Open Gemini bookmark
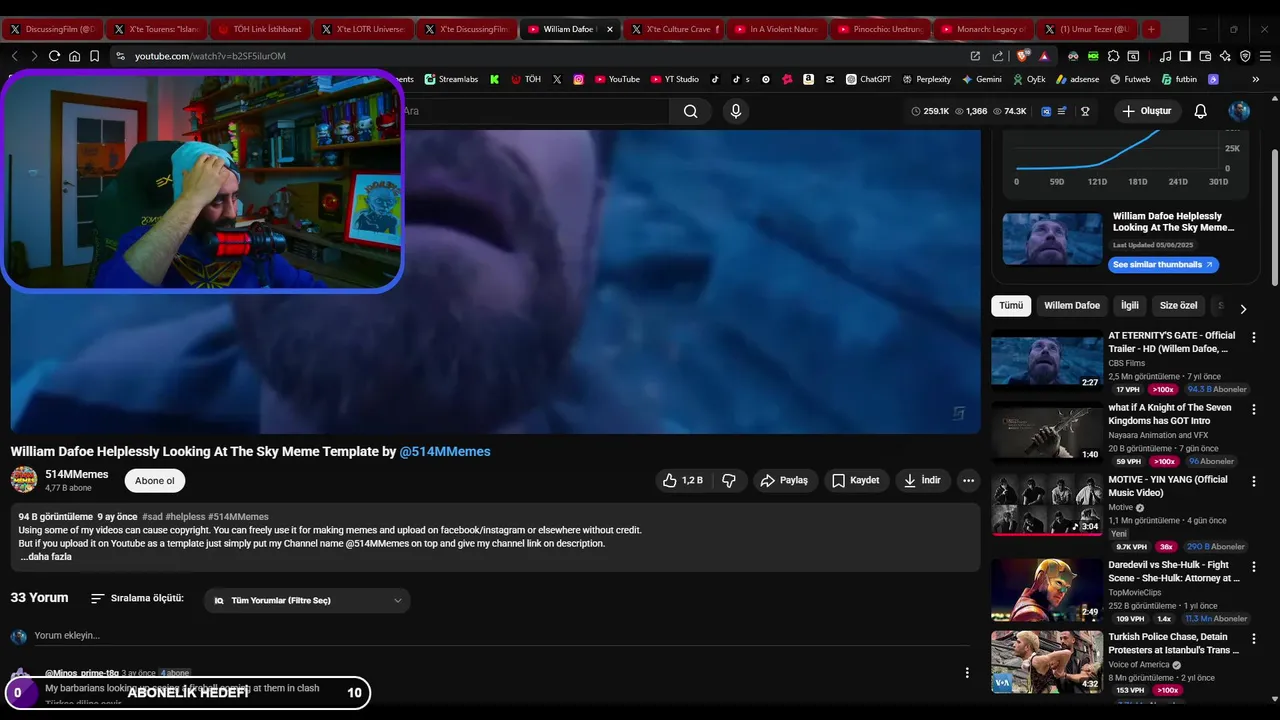This screenshot has height=720, width=1280. click(982, 79)
